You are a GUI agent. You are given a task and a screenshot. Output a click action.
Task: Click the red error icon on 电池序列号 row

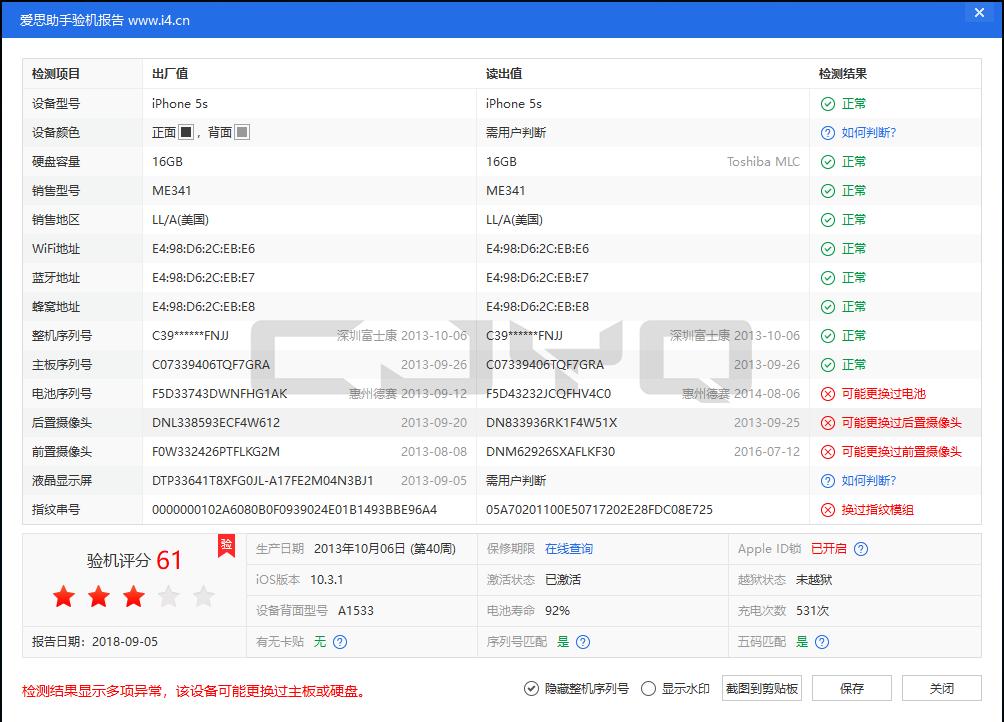[x=825, y=393]
